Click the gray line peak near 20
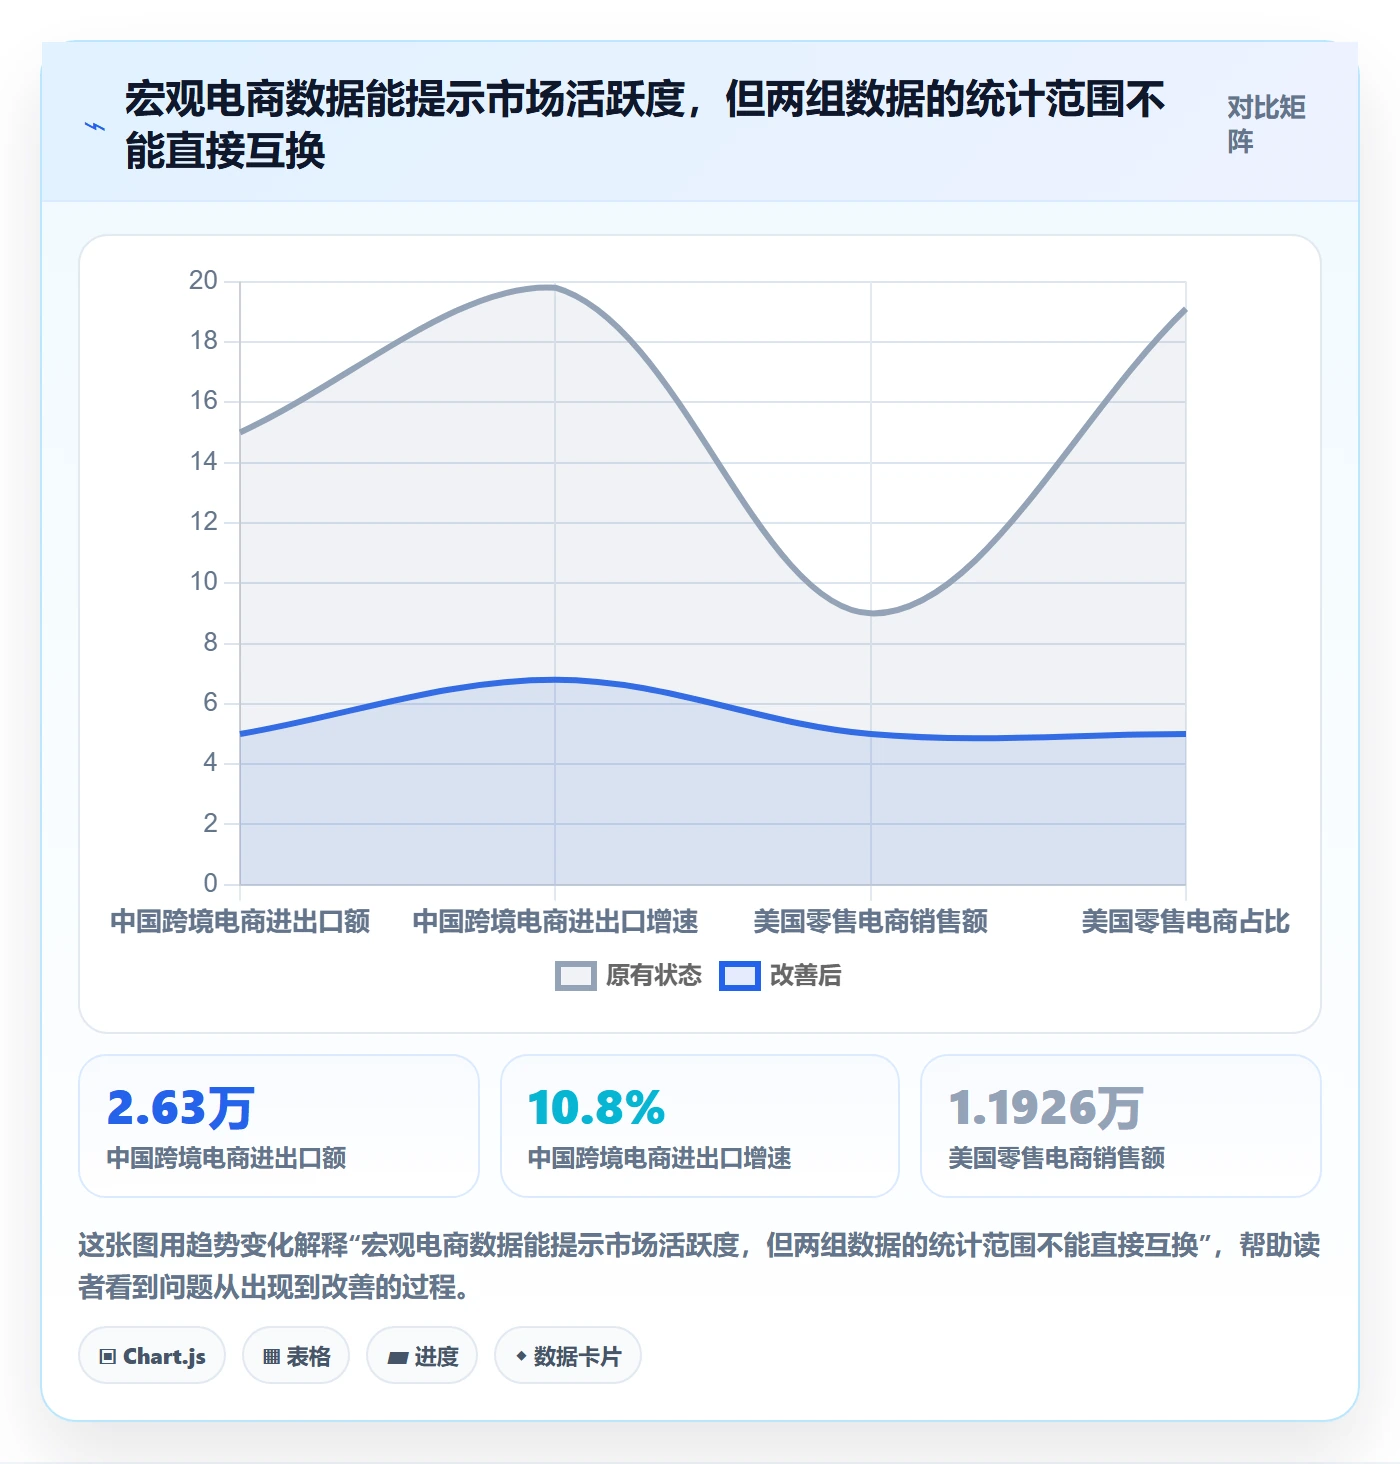The width and height of the screenshot is (1400, 1464). [x=553, y=288]
